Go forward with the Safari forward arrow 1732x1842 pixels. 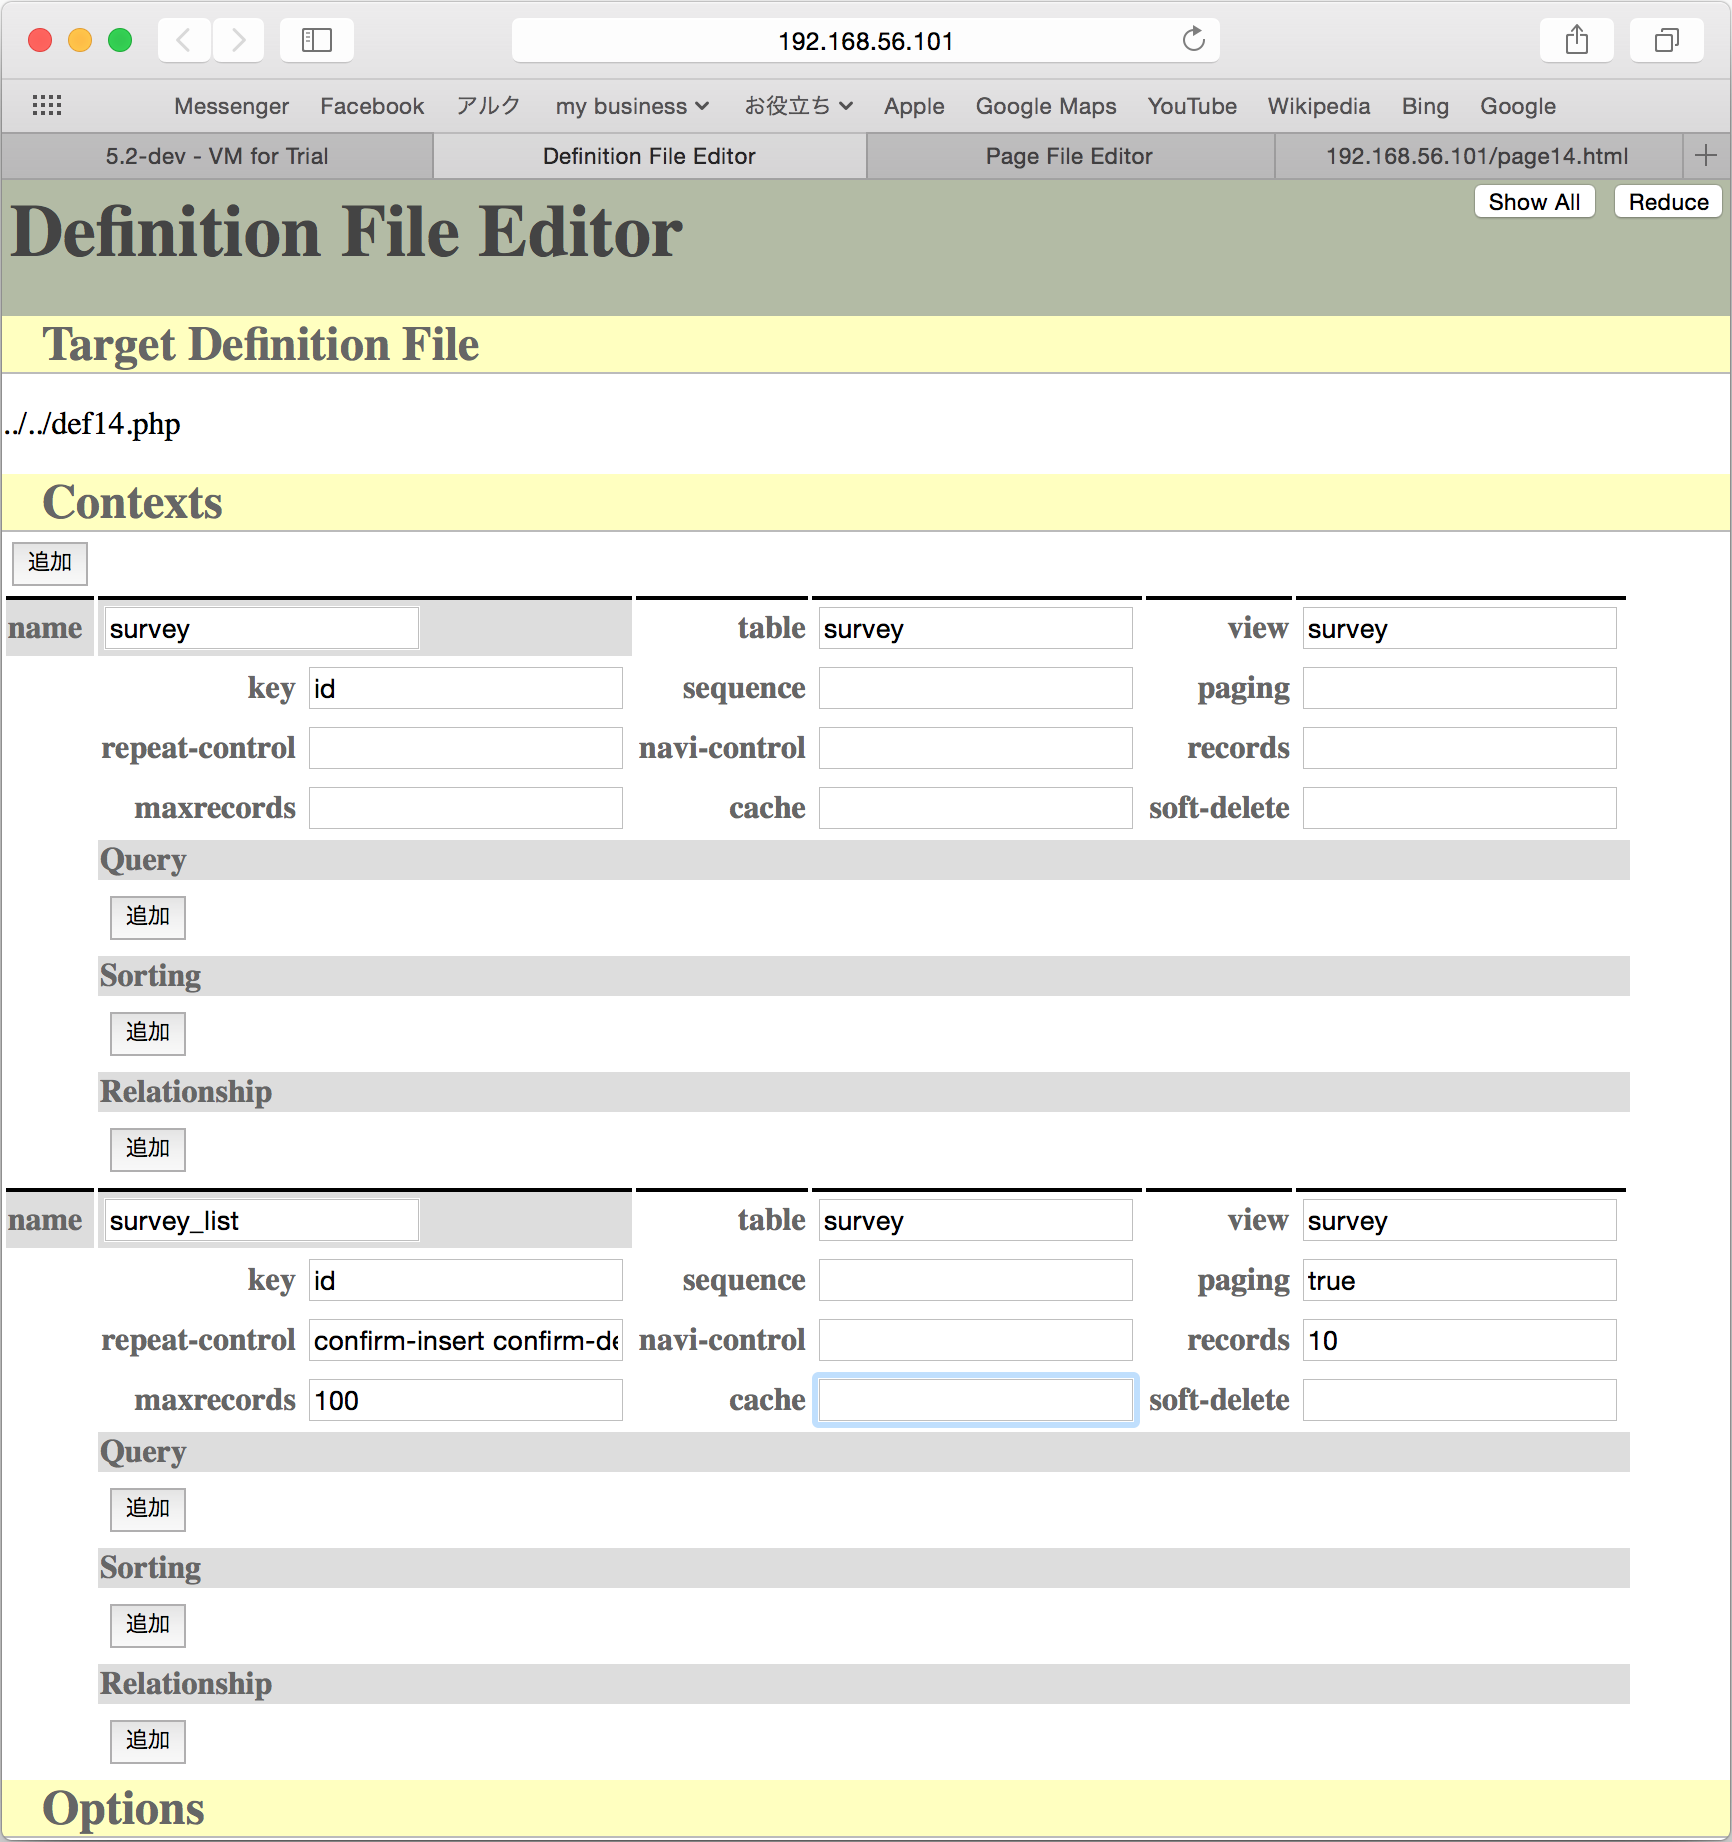[238, 40]
